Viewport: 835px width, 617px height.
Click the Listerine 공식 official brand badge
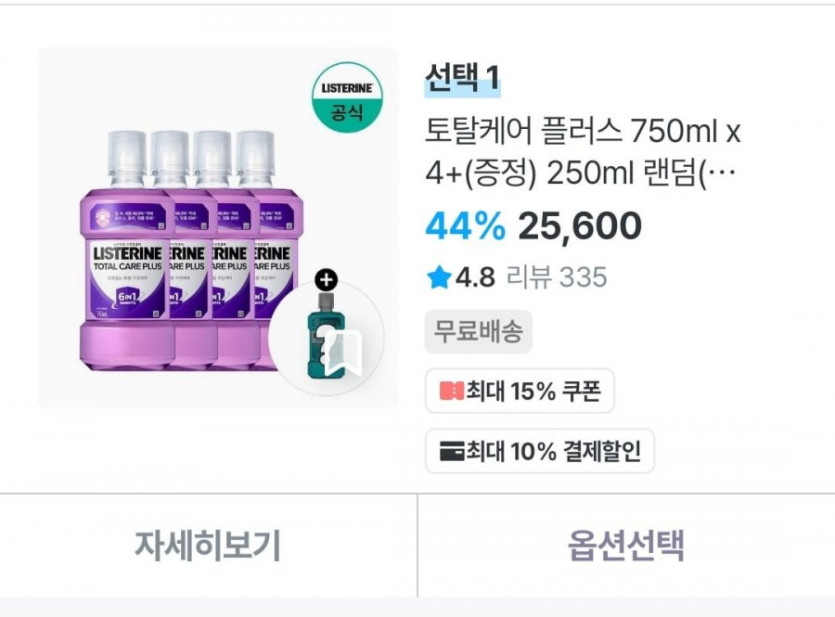point(347,97)
